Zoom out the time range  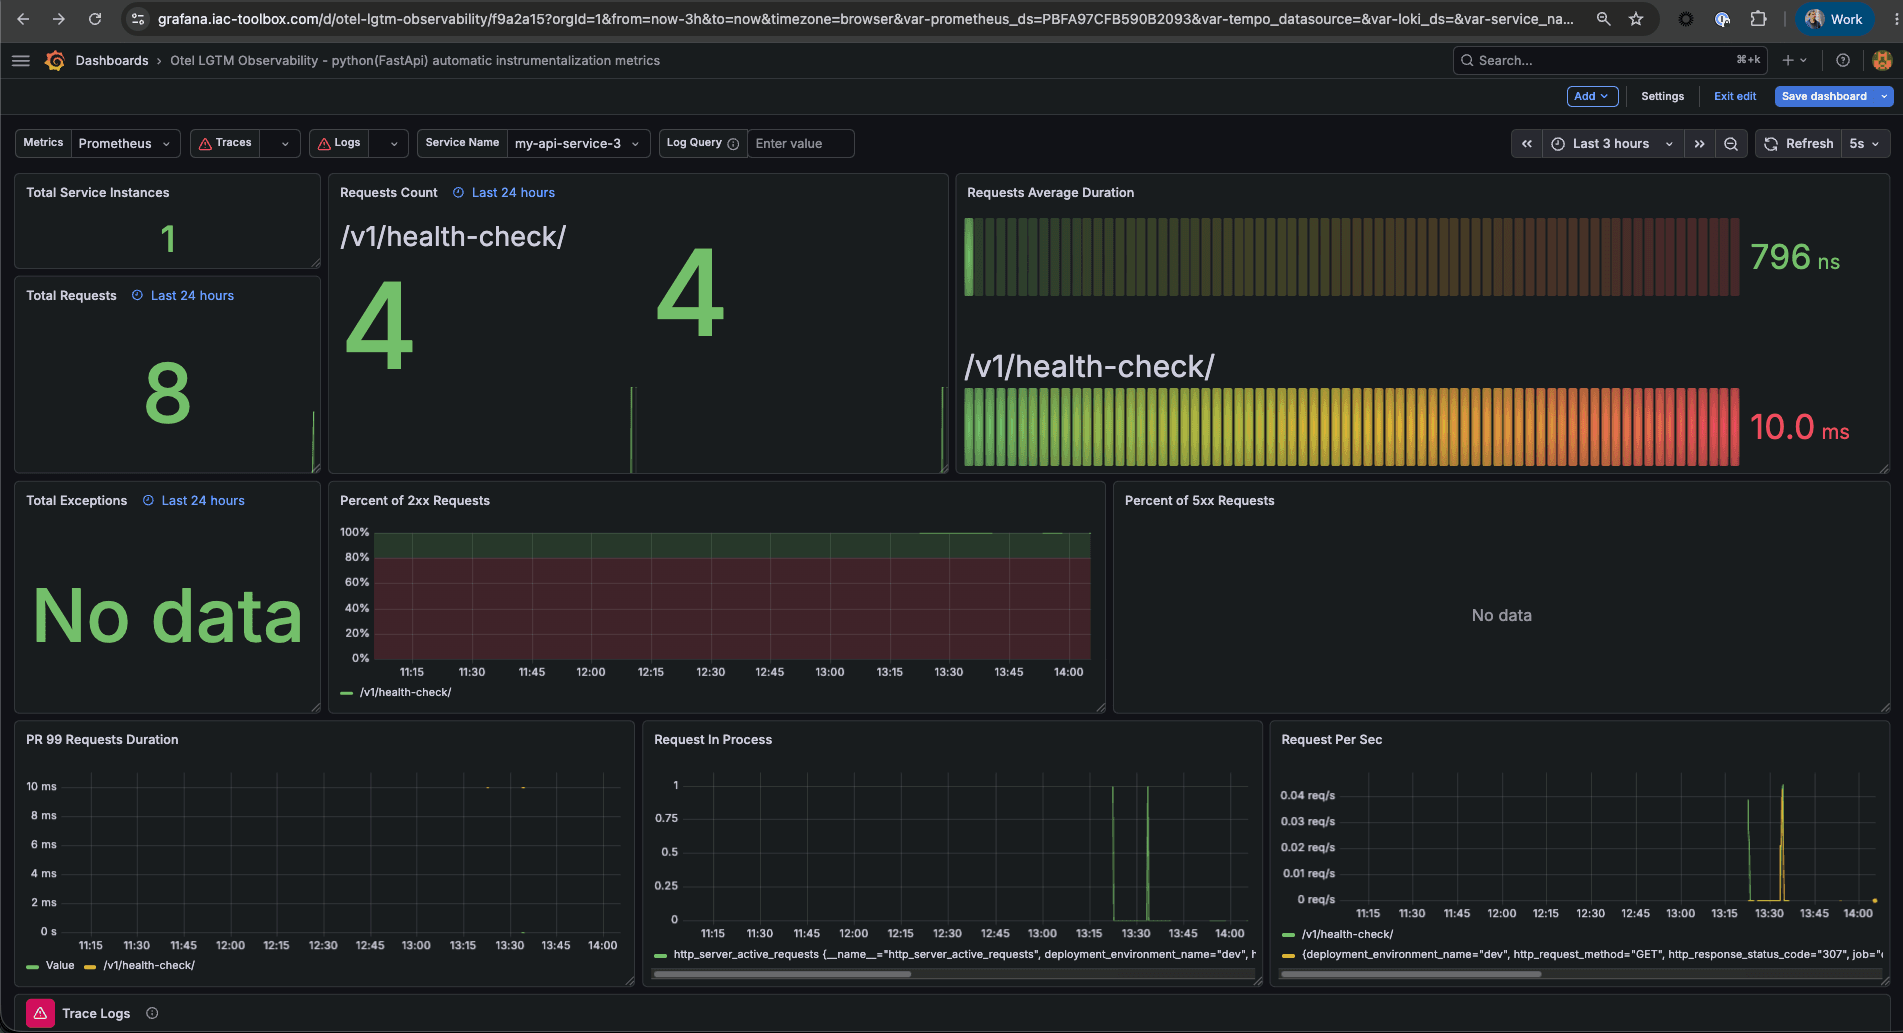(x=1730, y=144)
